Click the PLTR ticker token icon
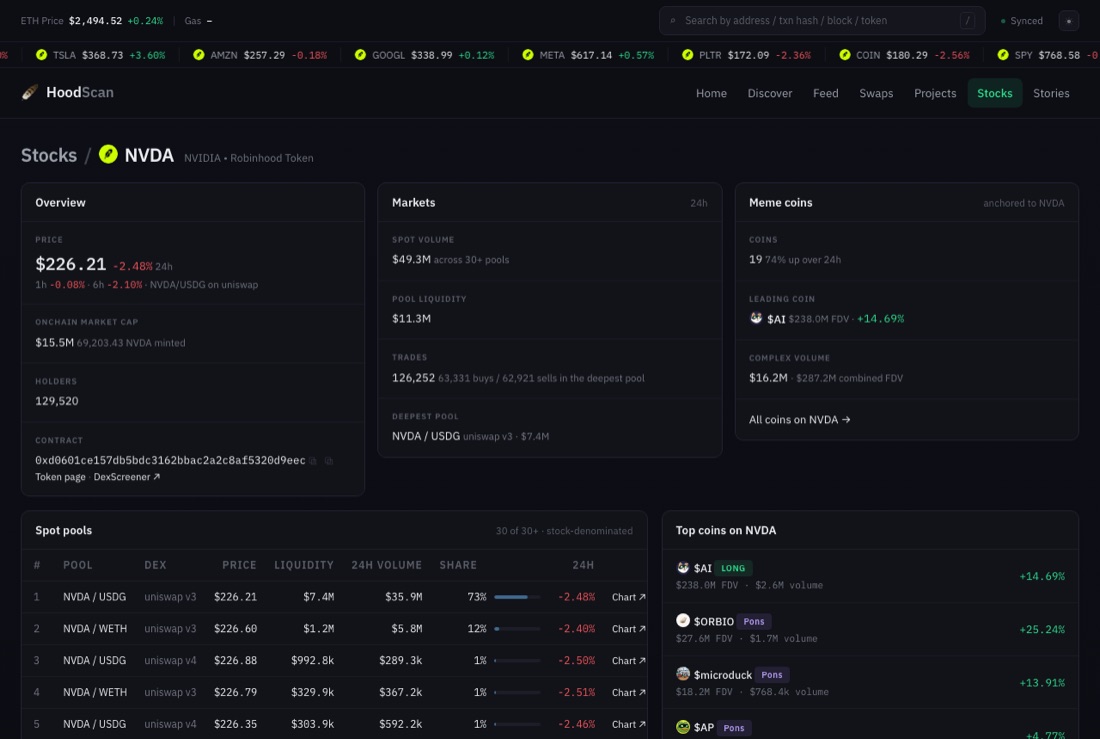The image size is (1100, 739). [x=688, y=55]
